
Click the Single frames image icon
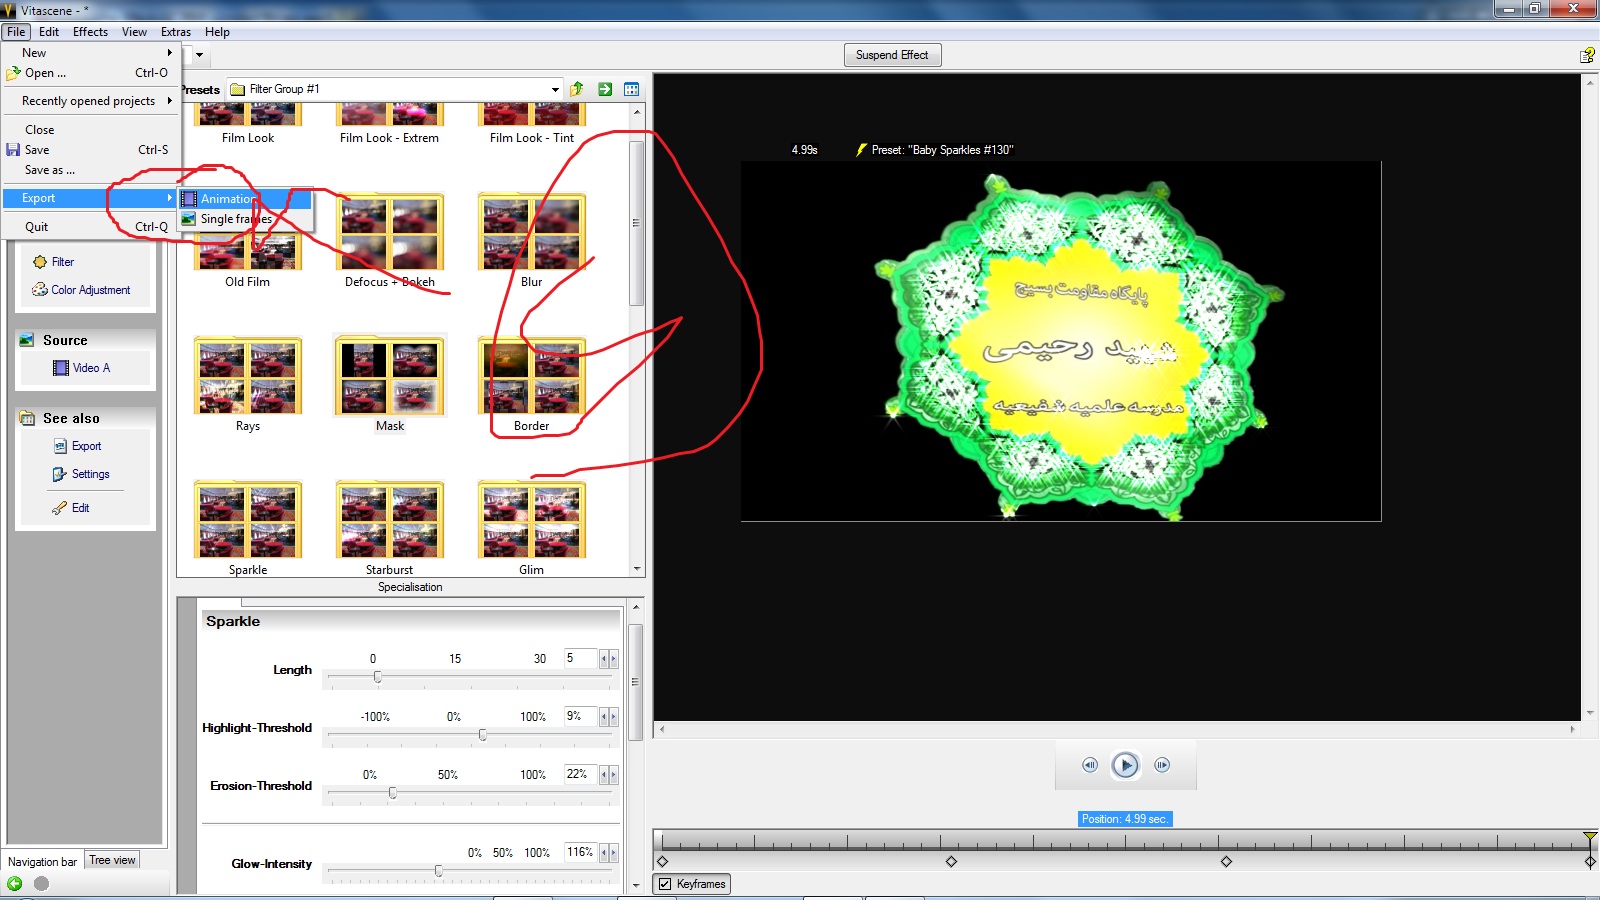(189, 219)
